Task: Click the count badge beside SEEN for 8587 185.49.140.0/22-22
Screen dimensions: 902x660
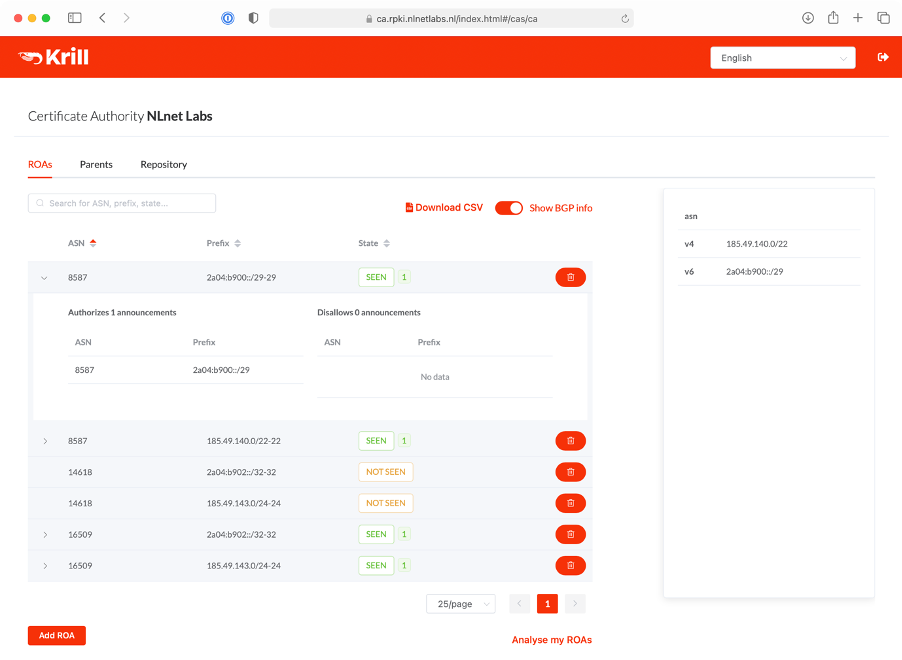Action: (404, 441)
